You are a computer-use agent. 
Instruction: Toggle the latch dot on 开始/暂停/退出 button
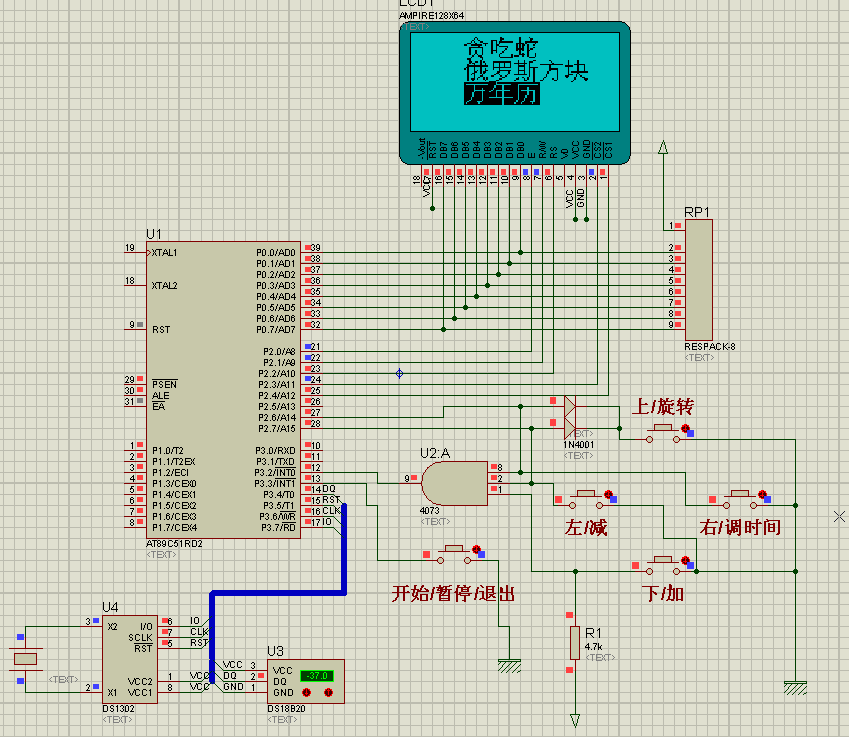click(x=476, y=549)
